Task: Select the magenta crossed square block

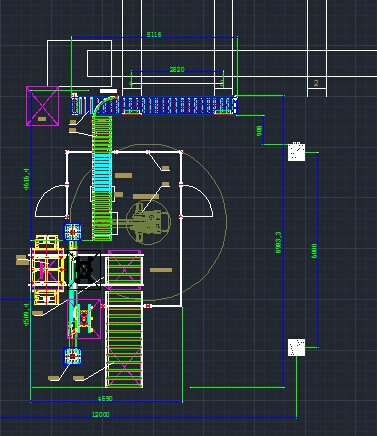Action: click(43, 106)
